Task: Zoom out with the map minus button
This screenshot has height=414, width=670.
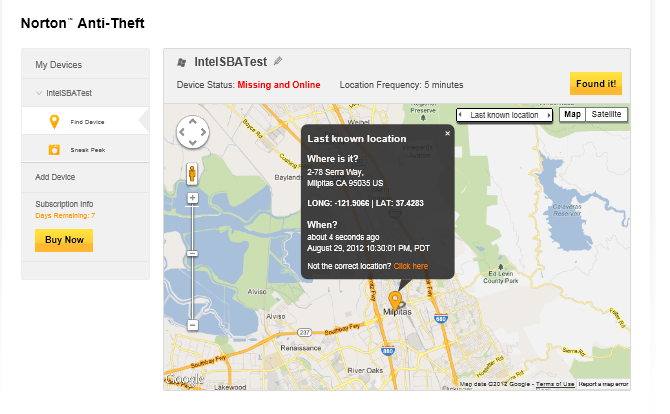Action: click(x=192, y=325)
